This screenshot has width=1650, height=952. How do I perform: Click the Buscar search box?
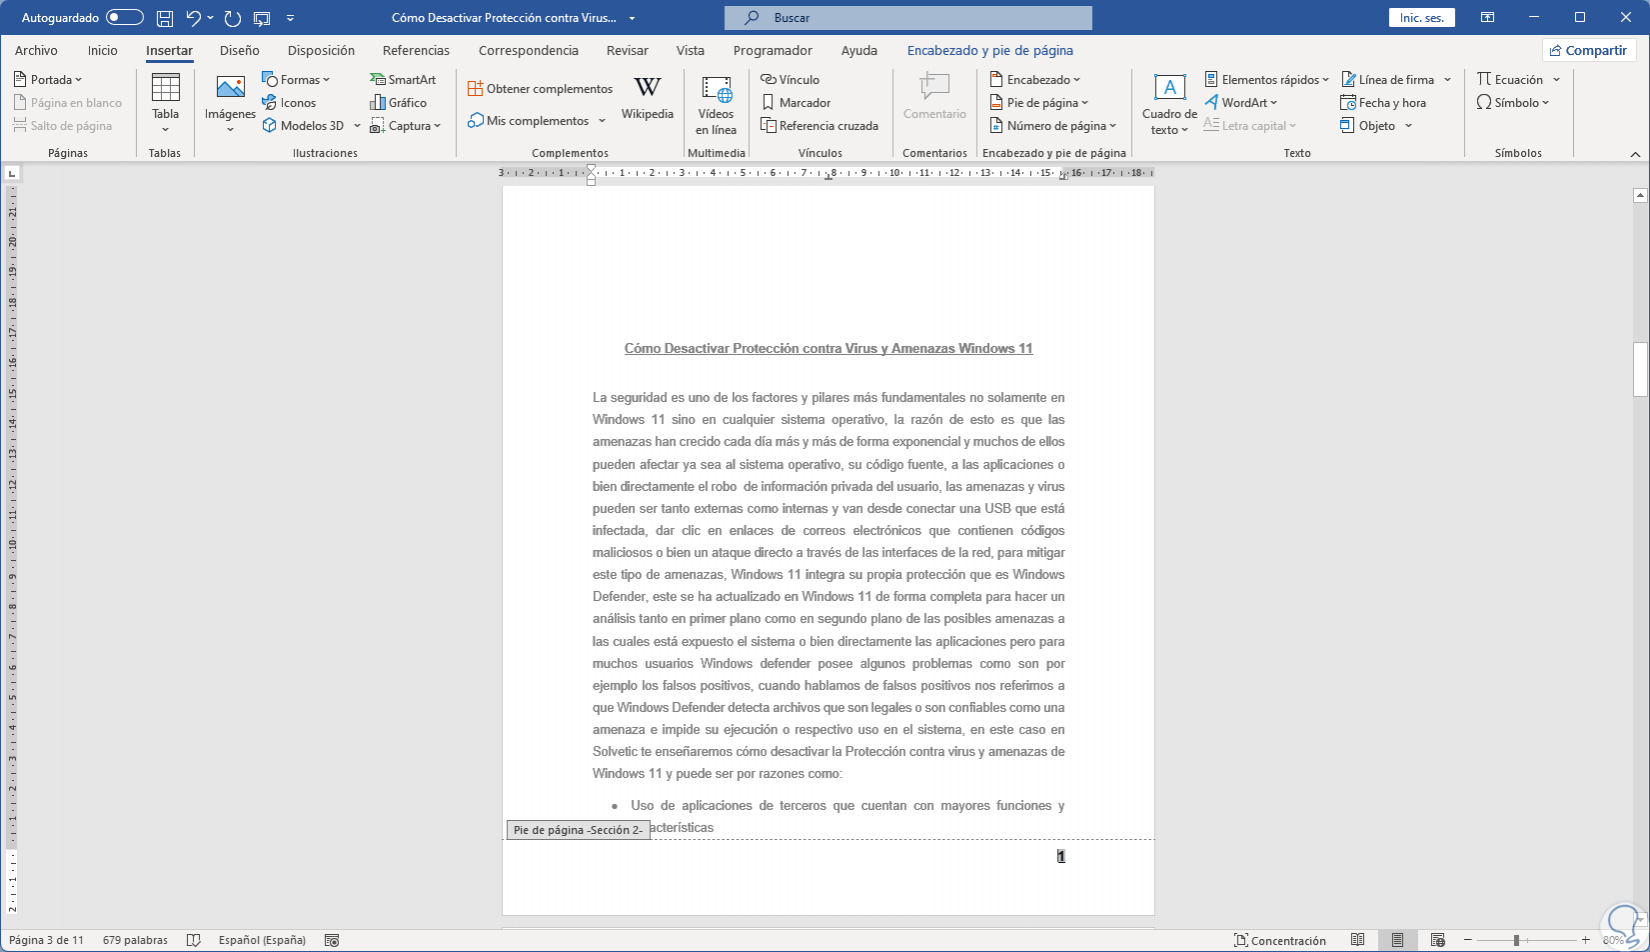[x=908, y=18]
